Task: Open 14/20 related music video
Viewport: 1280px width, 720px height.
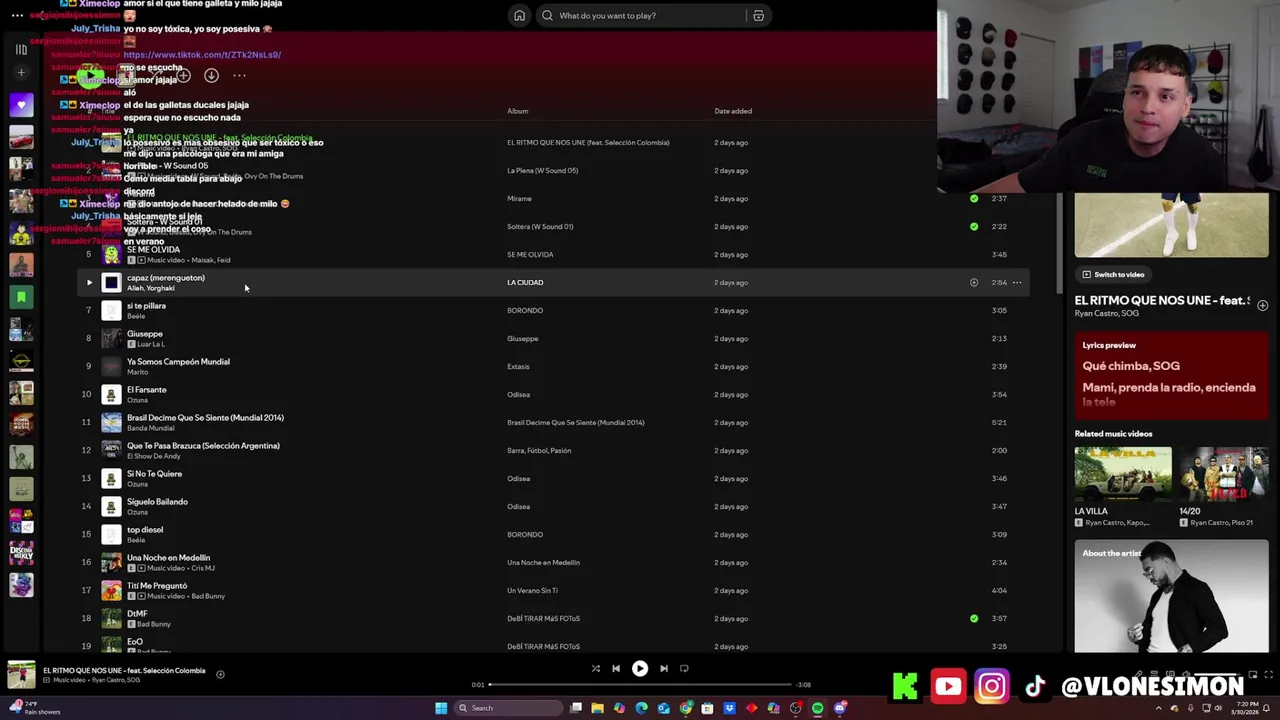Action: point(1224,487)
